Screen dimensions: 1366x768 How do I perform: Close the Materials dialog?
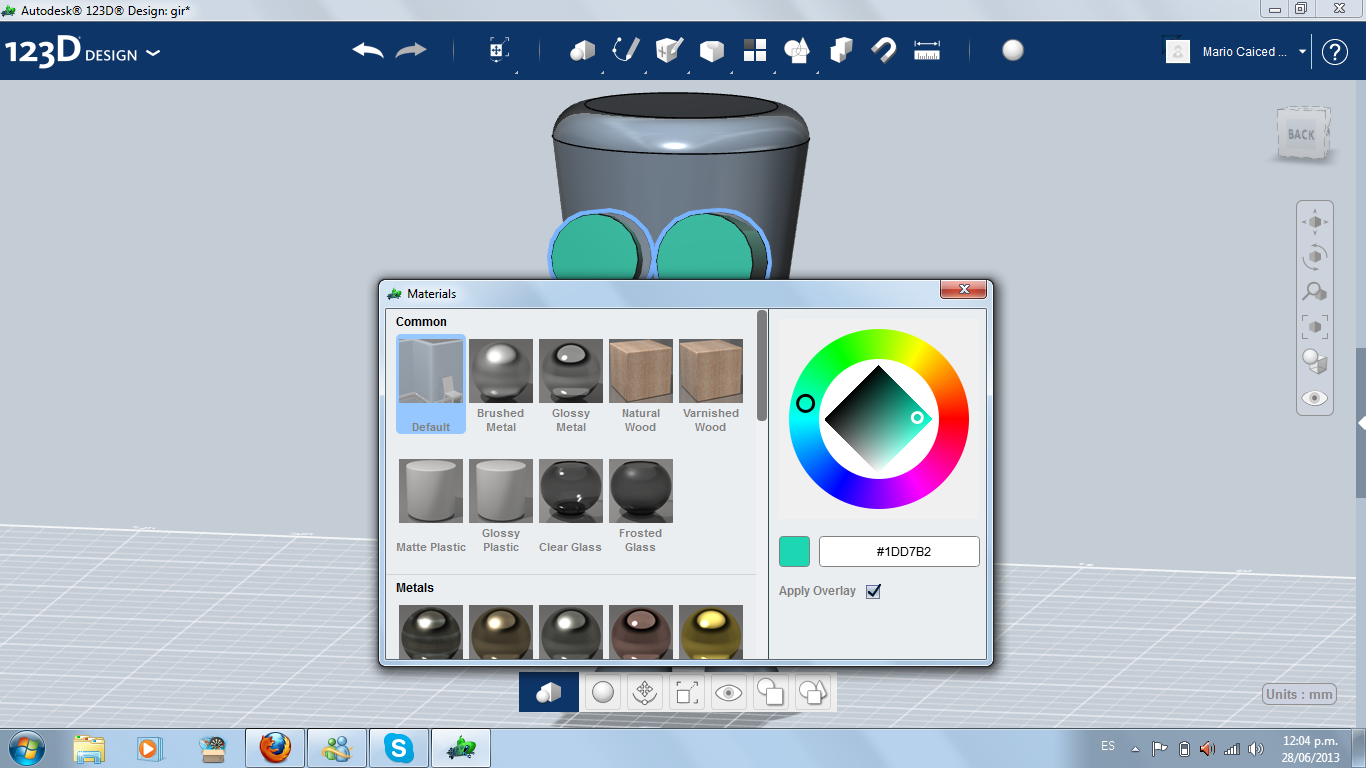pyautogui.click(x=965, y=289)
